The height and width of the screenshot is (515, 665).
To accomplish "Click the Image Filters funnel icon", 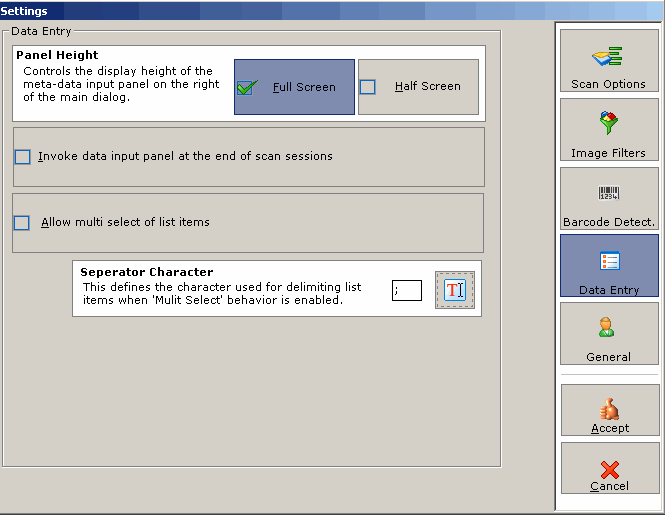I will [x=608, y=124].
